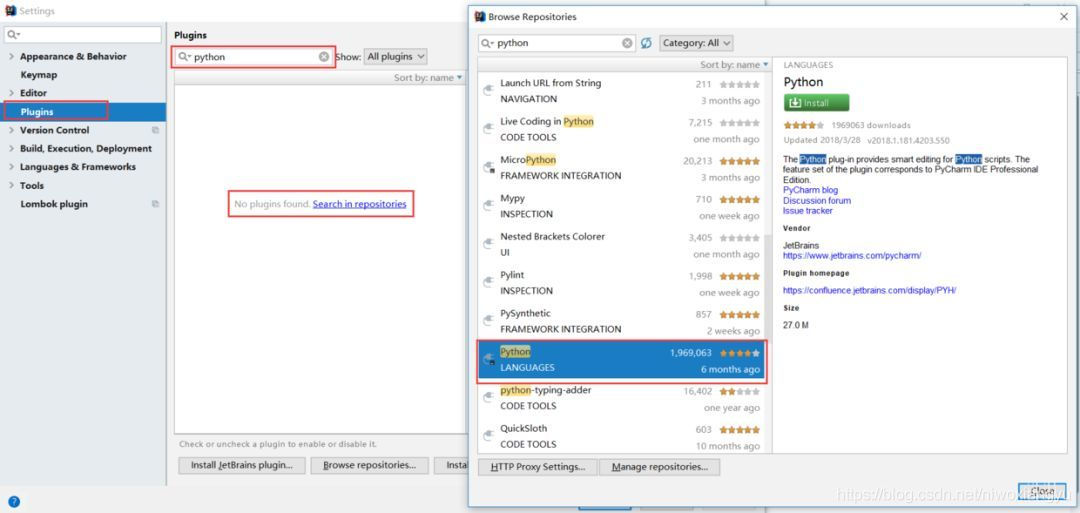The image size is (1080, 513).
Task: Open the jetbrains.com/pycharm vendor link
Action: point(852,255)
